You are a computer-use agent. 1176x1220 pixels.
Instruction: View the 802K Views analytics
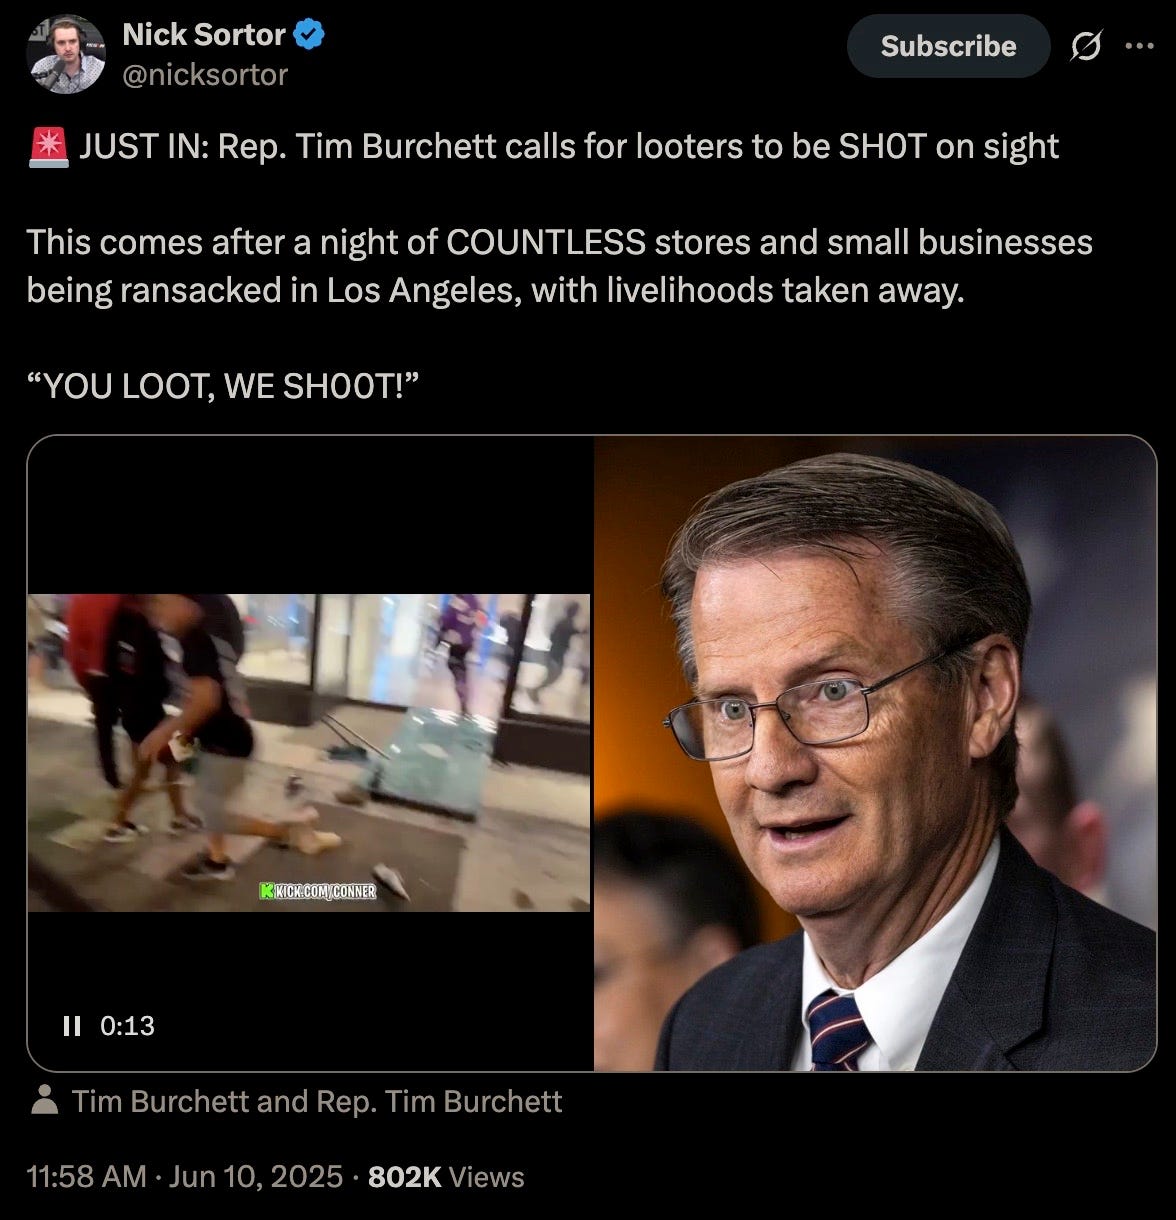pos(446,1177)
